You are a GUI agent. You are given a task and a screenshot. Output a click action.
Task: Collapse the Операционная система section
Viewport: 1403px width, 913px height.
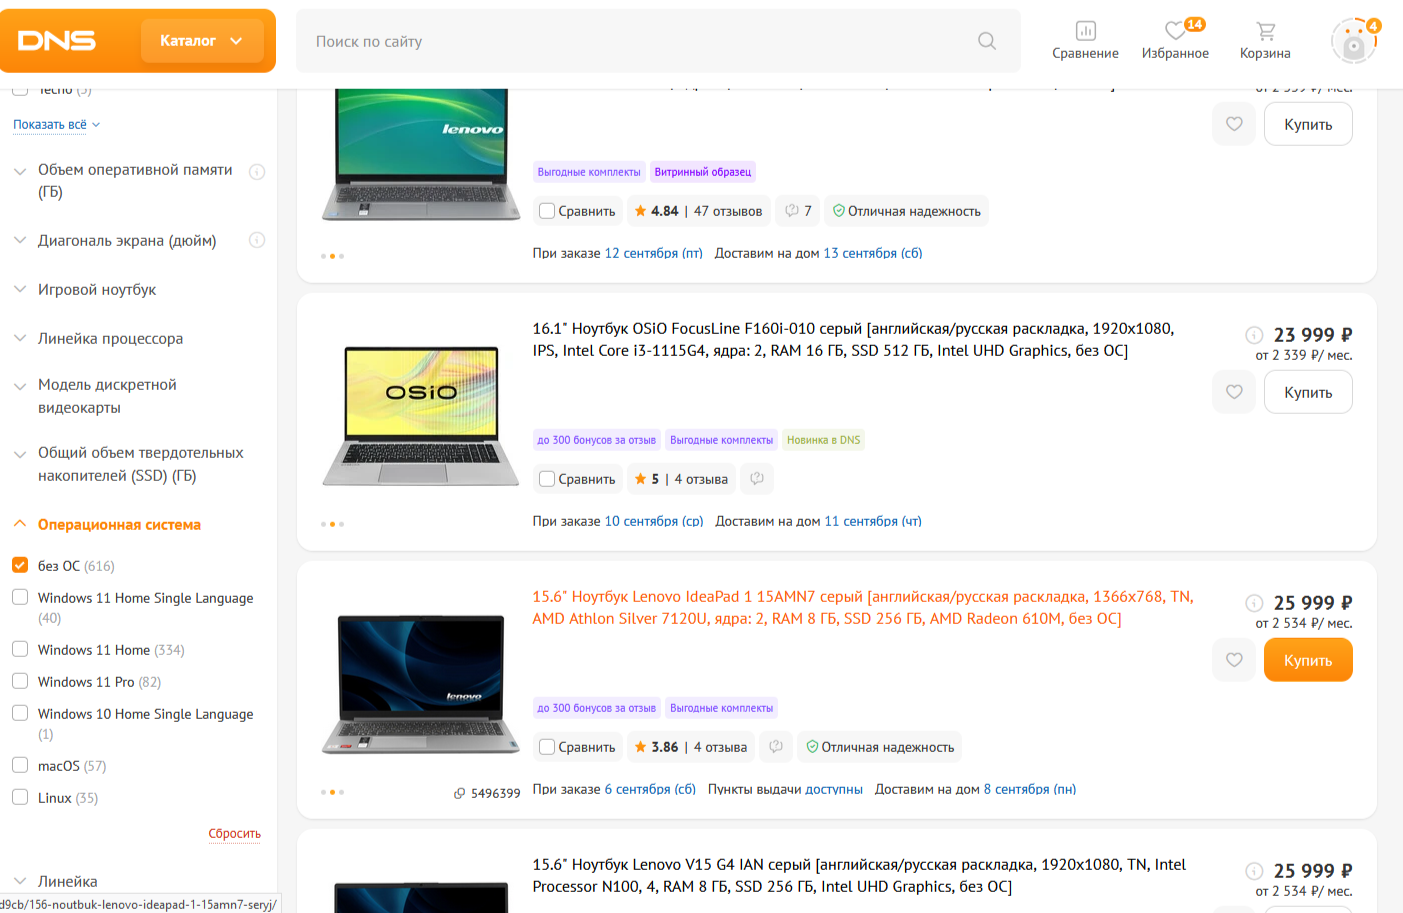pos(119,524)
